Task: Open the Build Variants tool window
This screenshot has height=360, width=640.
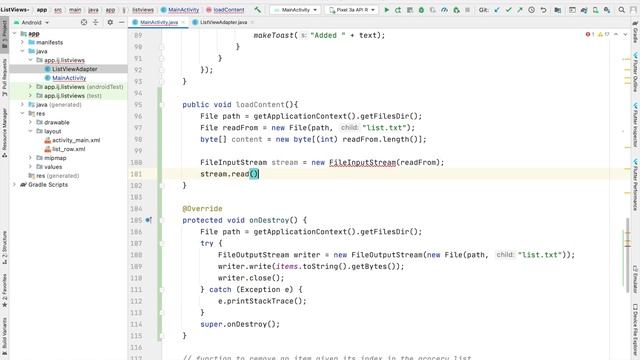Action: click(x=4, y=337)
